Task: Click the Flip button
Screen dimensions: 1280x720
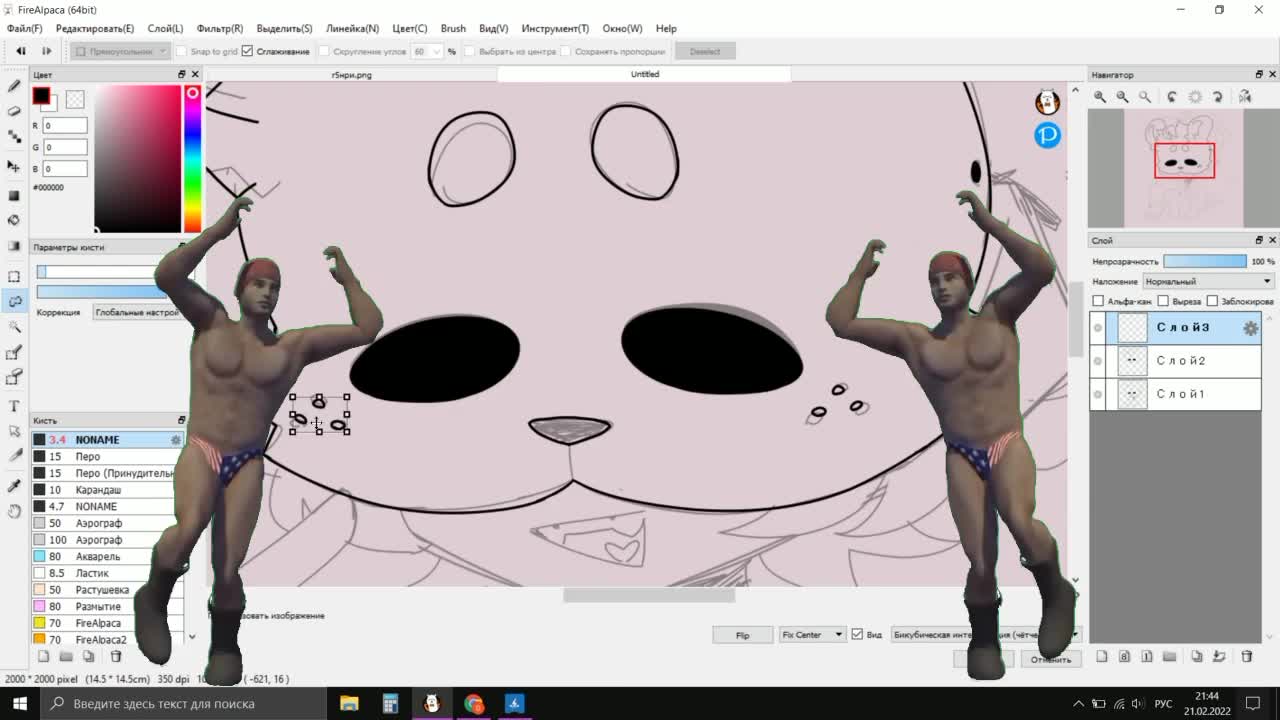Action: 742,634
